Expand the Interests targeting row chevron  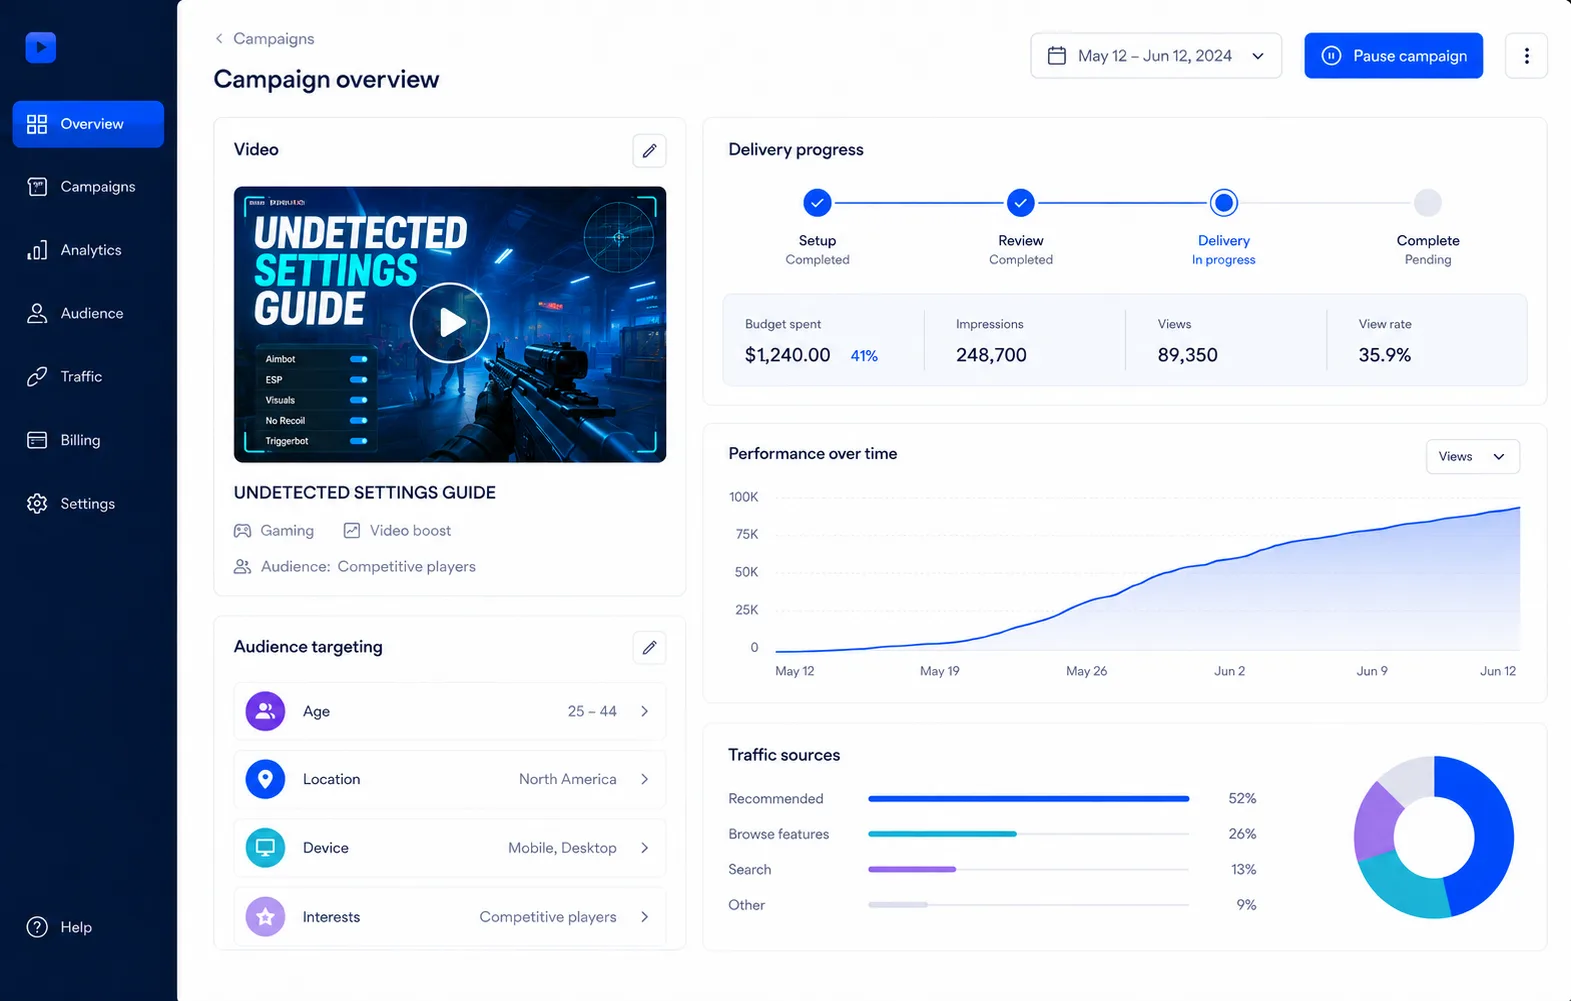[x=645, y=917]
